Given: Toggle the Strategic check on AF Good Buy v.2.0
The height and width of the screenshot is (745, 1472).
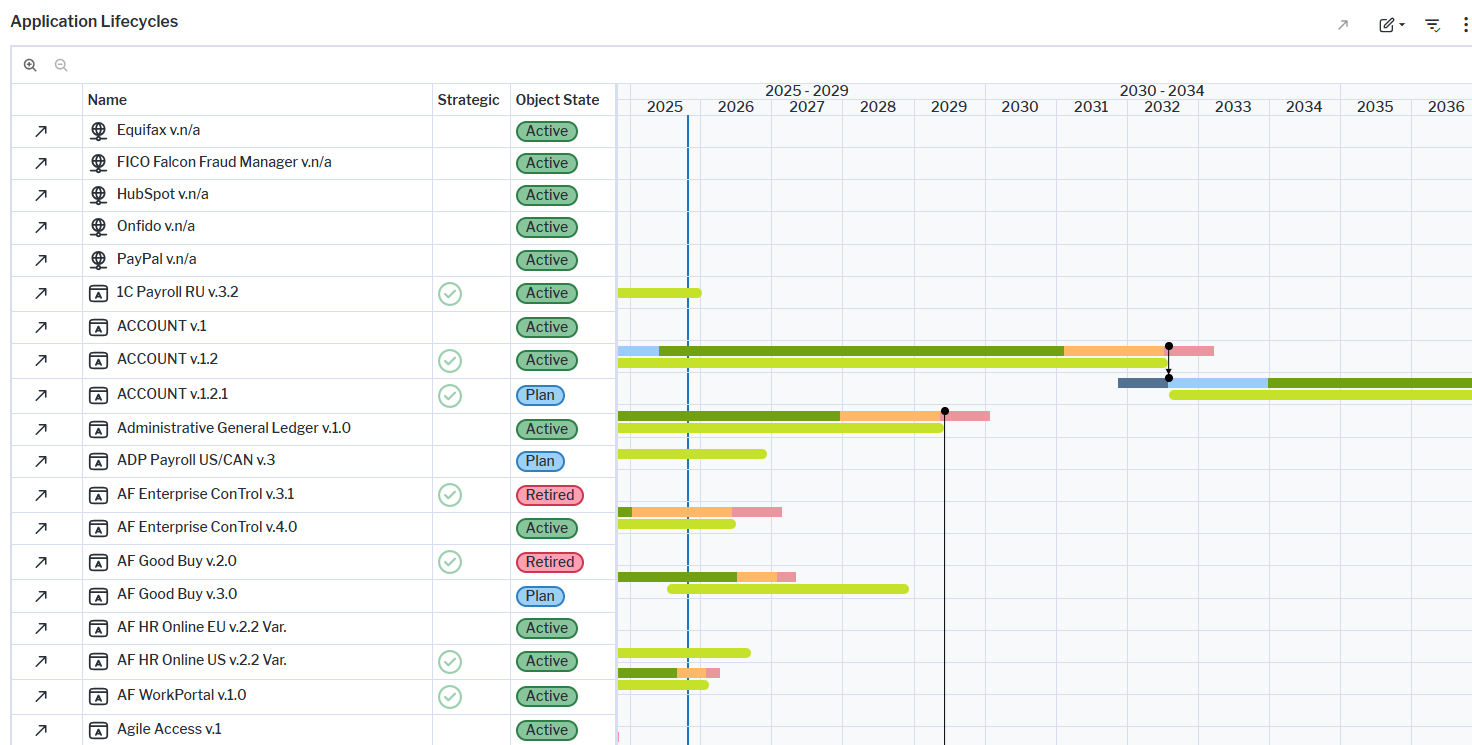Looking at the screenshot, I should pos(450,561).
